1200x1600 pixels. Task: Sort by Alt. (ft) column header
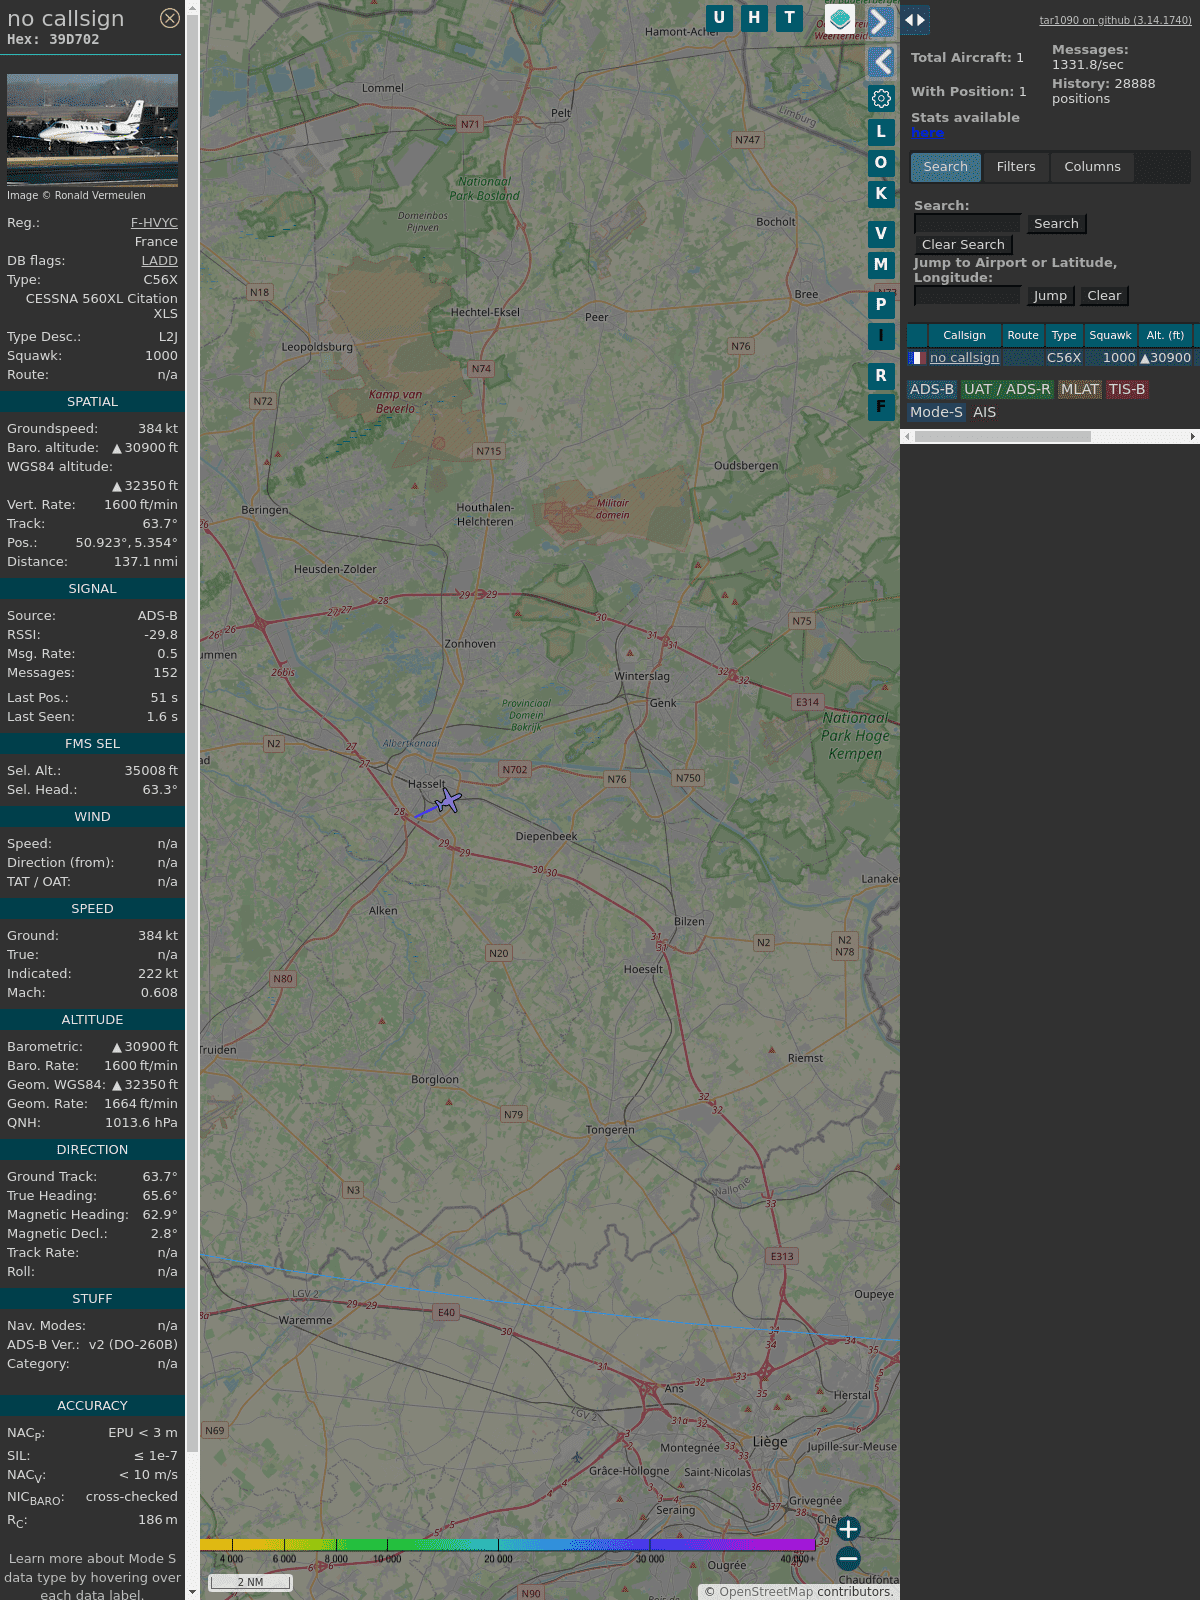coord(1165,336)
